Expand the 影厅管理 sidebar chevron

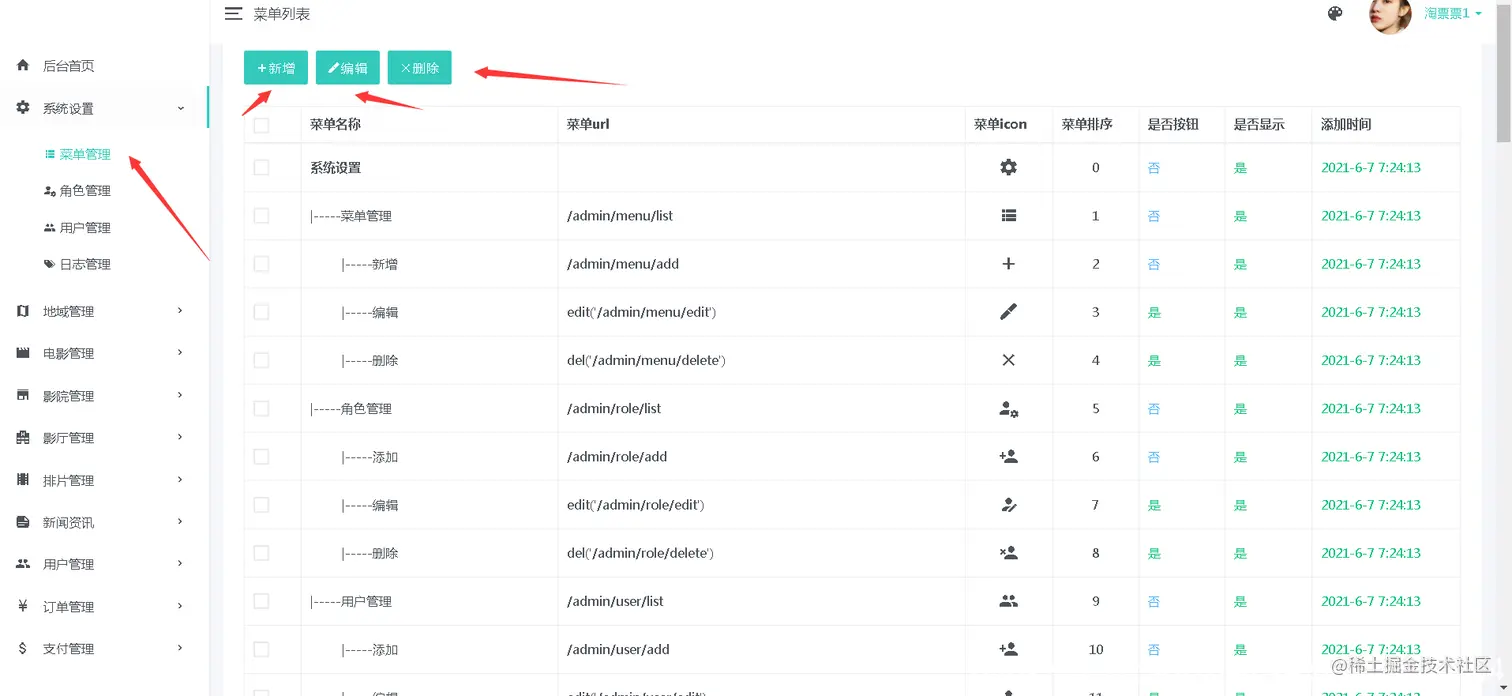coord(180,437)
